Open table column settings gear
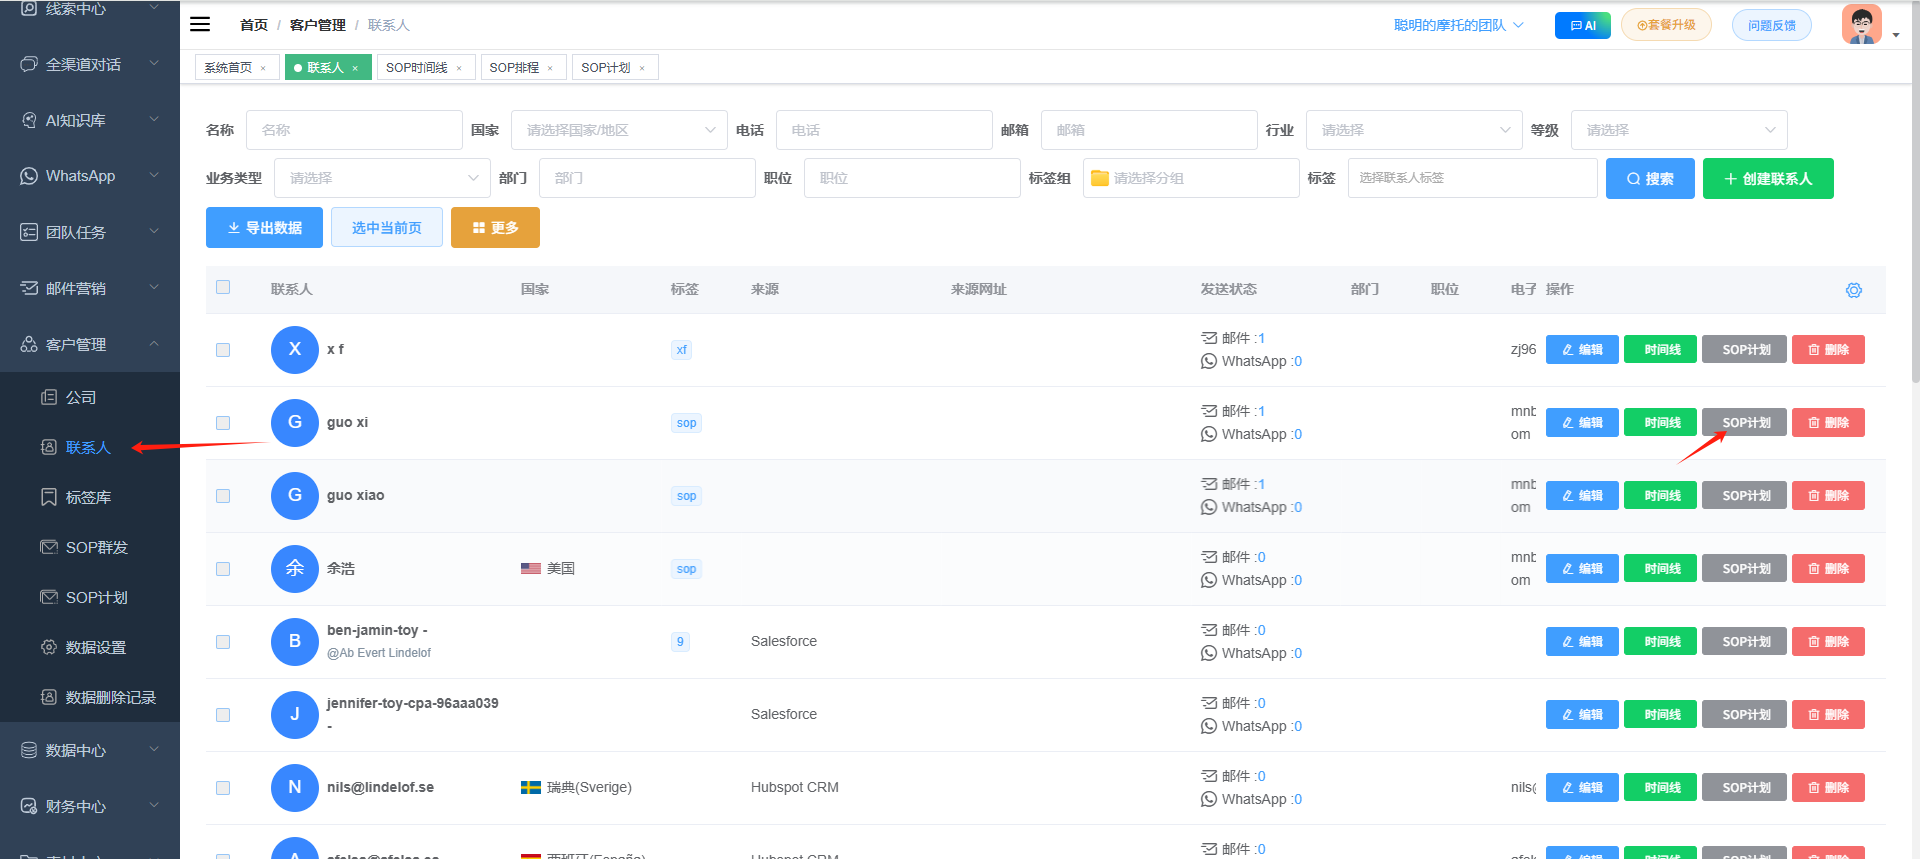Viewport: 1920px width, 859px height. [1854, 290]
